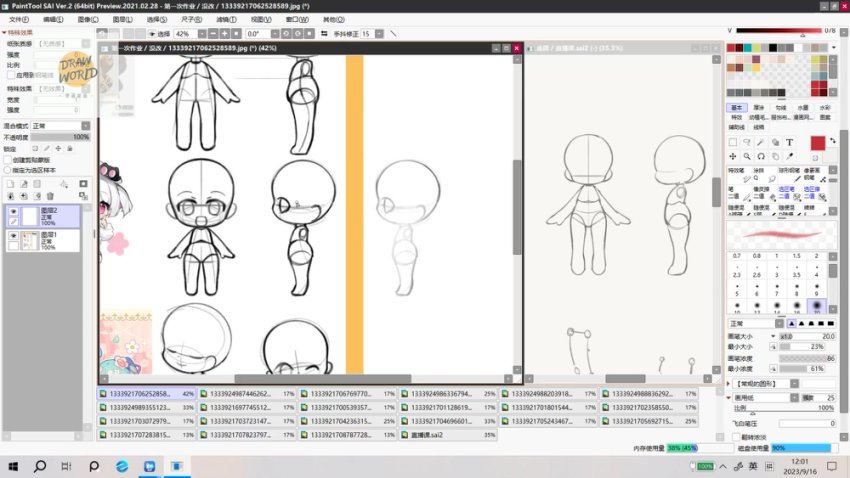Select the rectangular selection tool

pyautogui.click(x=733, y=143)
